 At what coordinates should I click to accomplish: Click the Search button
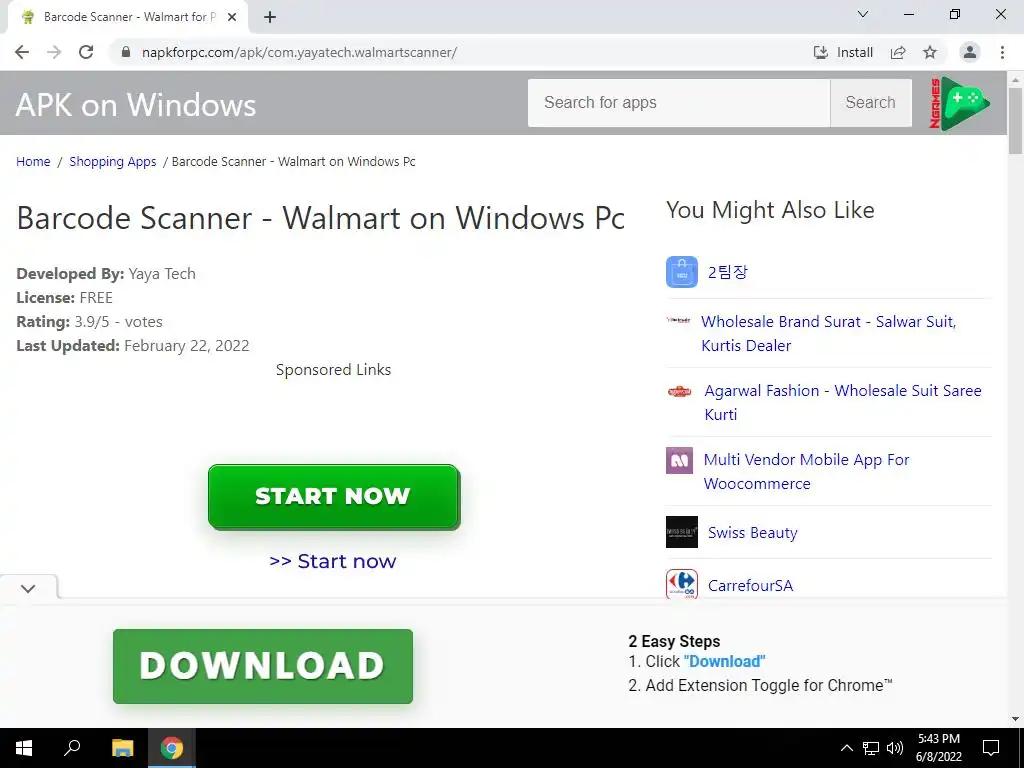[x=871, y=103]
